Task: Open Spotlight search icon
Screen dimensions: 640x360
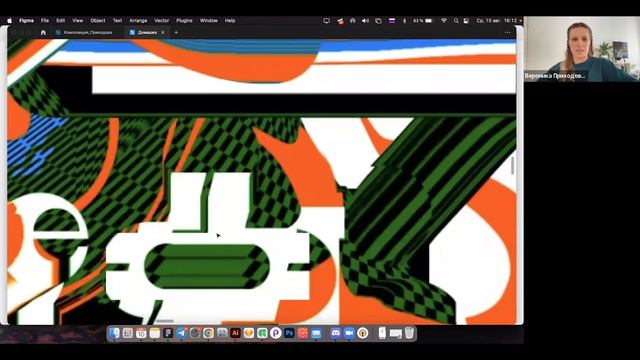Action: point(456,20)
